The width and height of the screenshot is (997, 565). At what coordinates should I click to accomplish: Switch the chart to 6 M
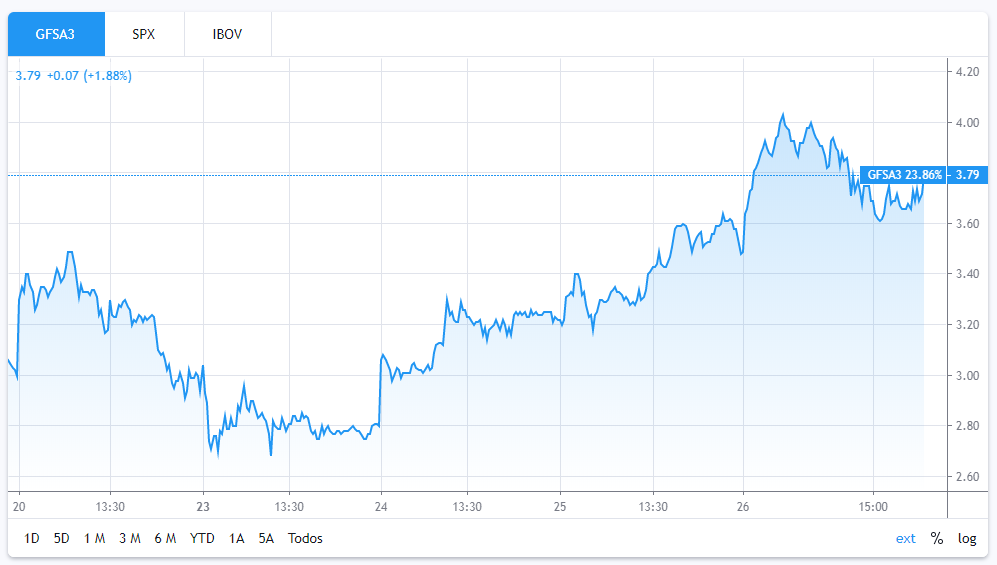[x=165, y=538]
